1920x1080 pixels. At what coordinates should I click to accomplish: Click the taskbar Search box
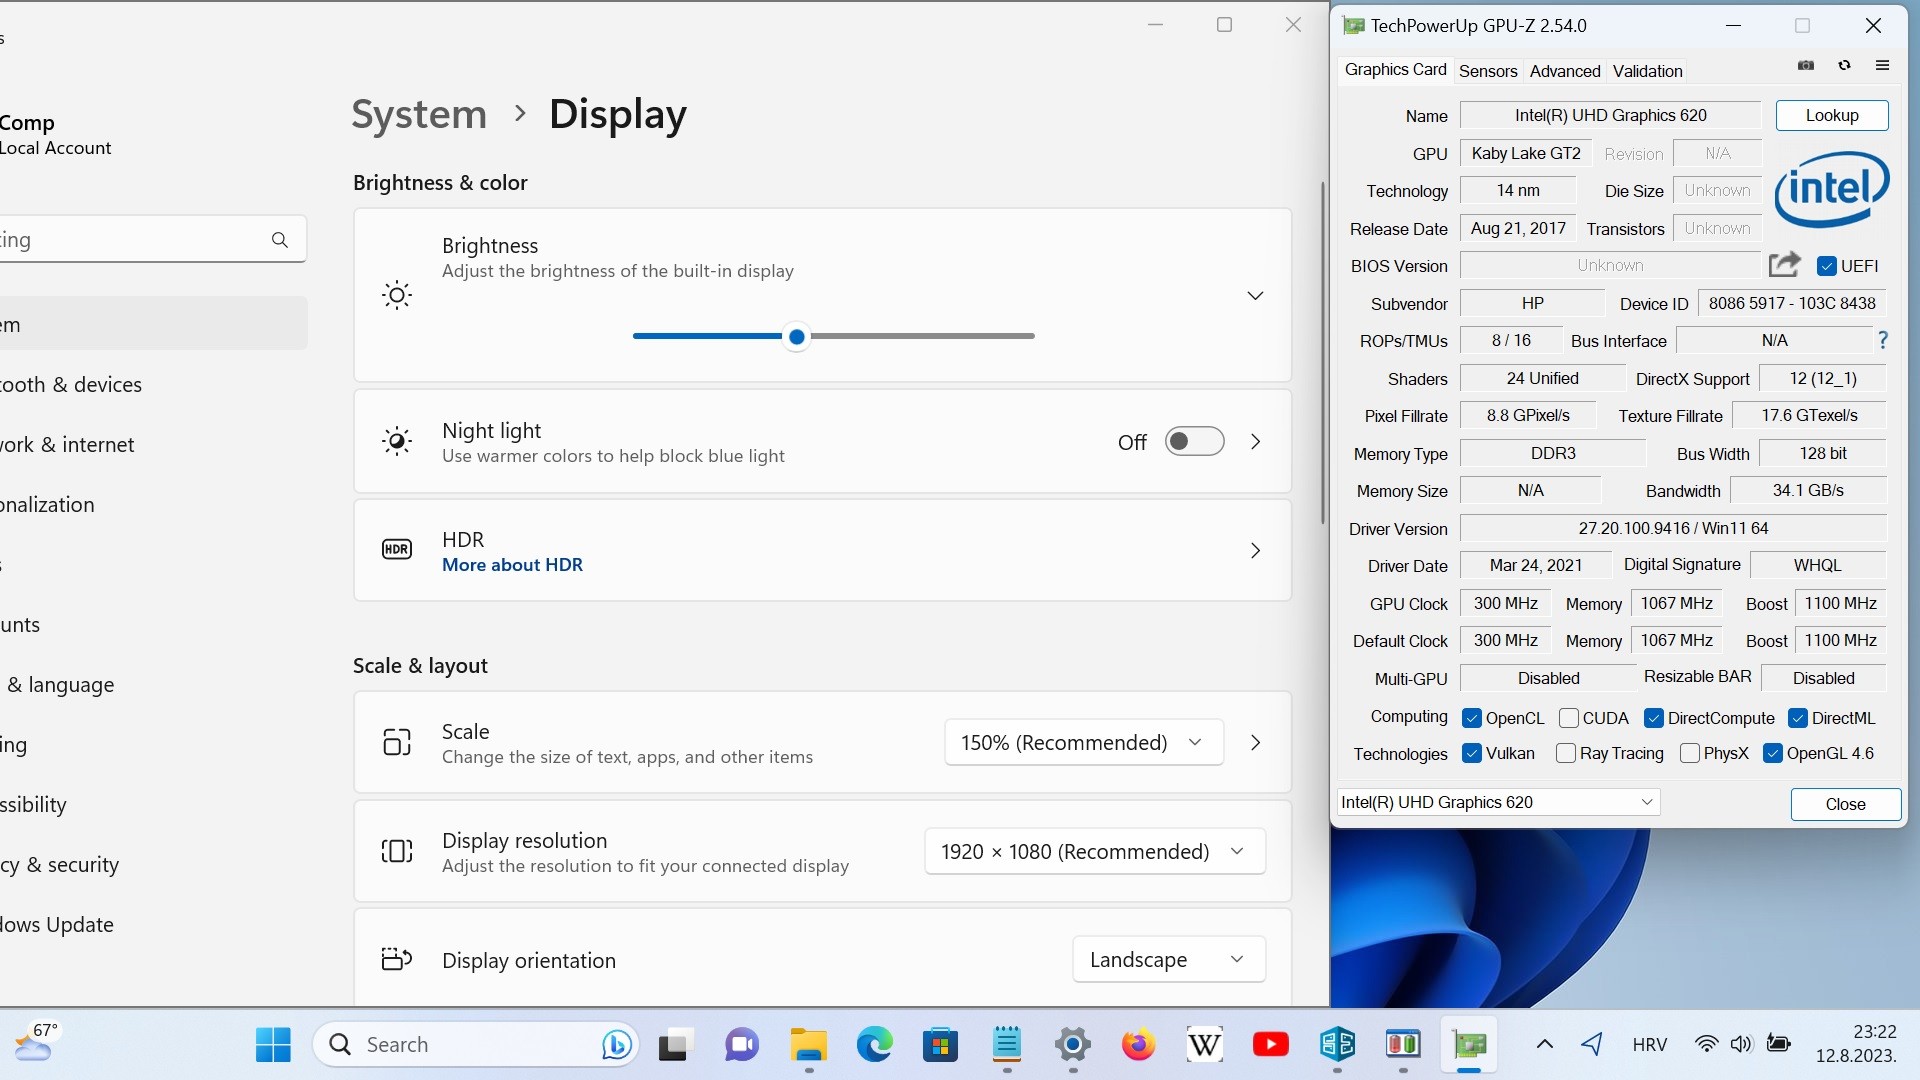tap(476, 1045)
